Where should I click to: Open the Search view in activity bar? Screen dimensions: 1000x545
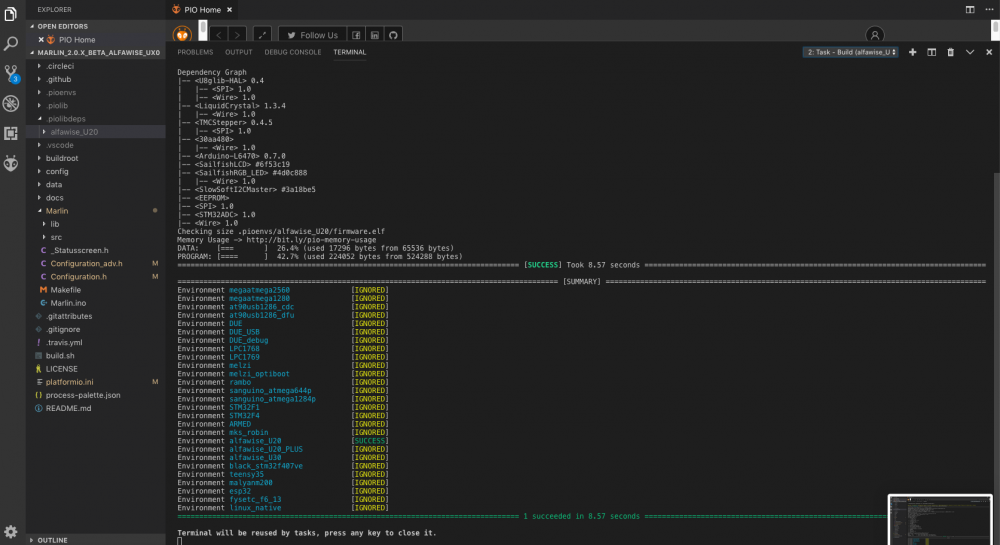click(x=11, y=44)
